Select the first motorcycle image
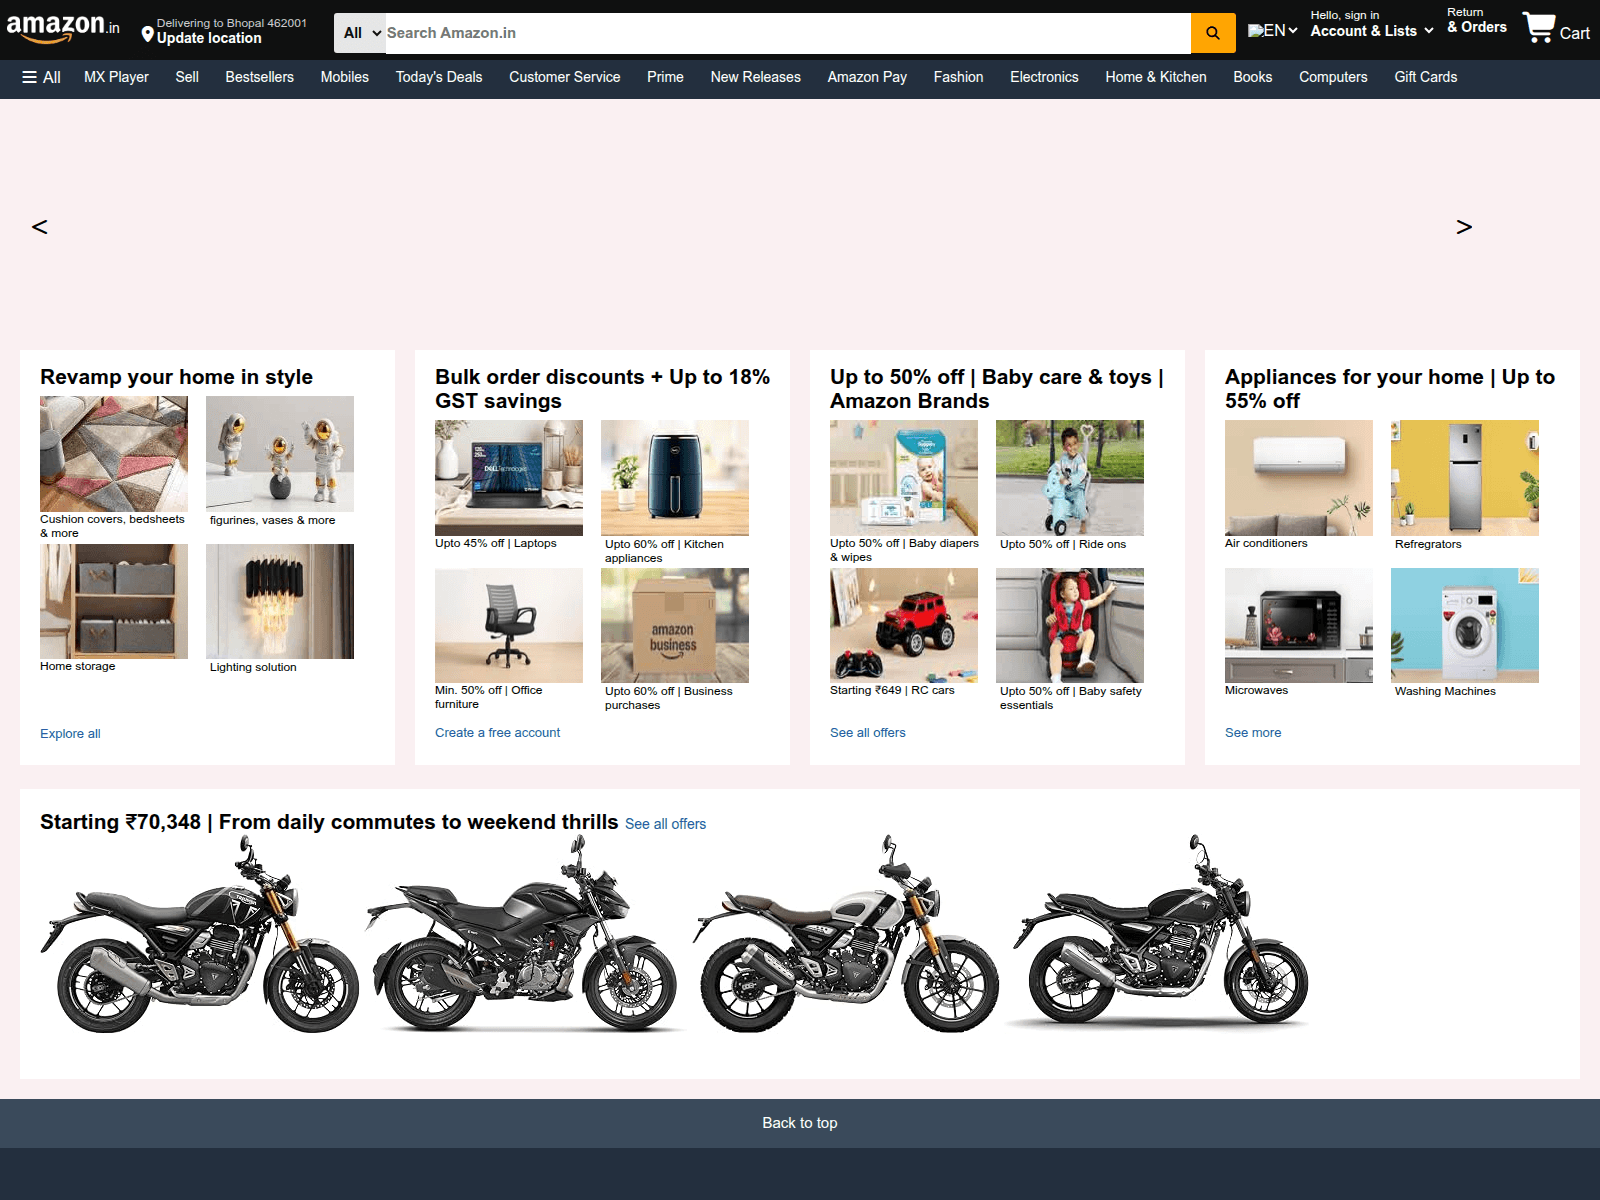This screenshot has width=1600, height=1200. 200,935
